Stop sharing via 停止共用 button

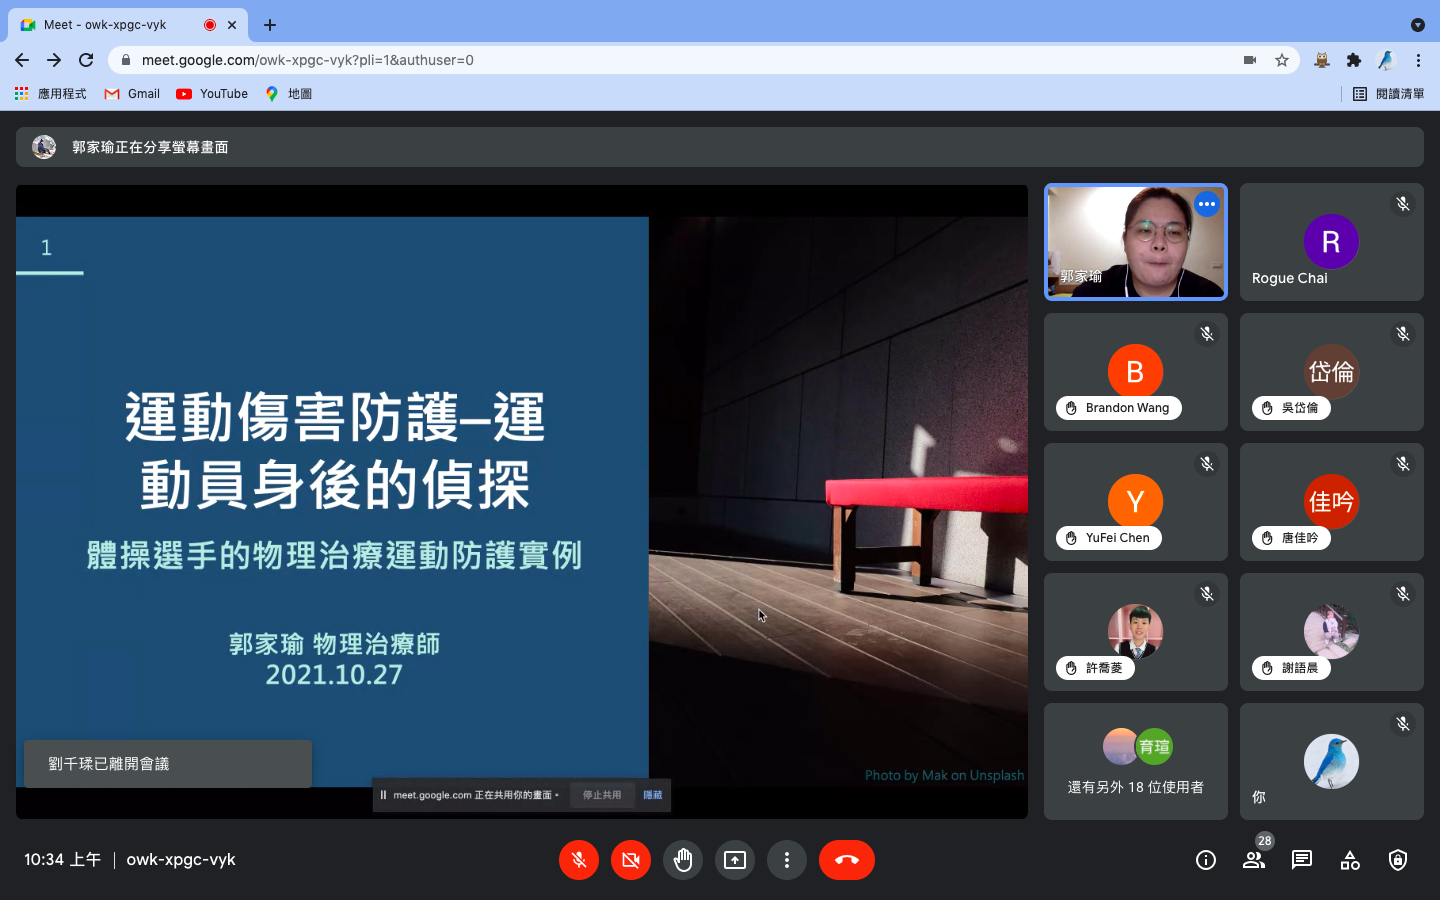coord(602,795)
